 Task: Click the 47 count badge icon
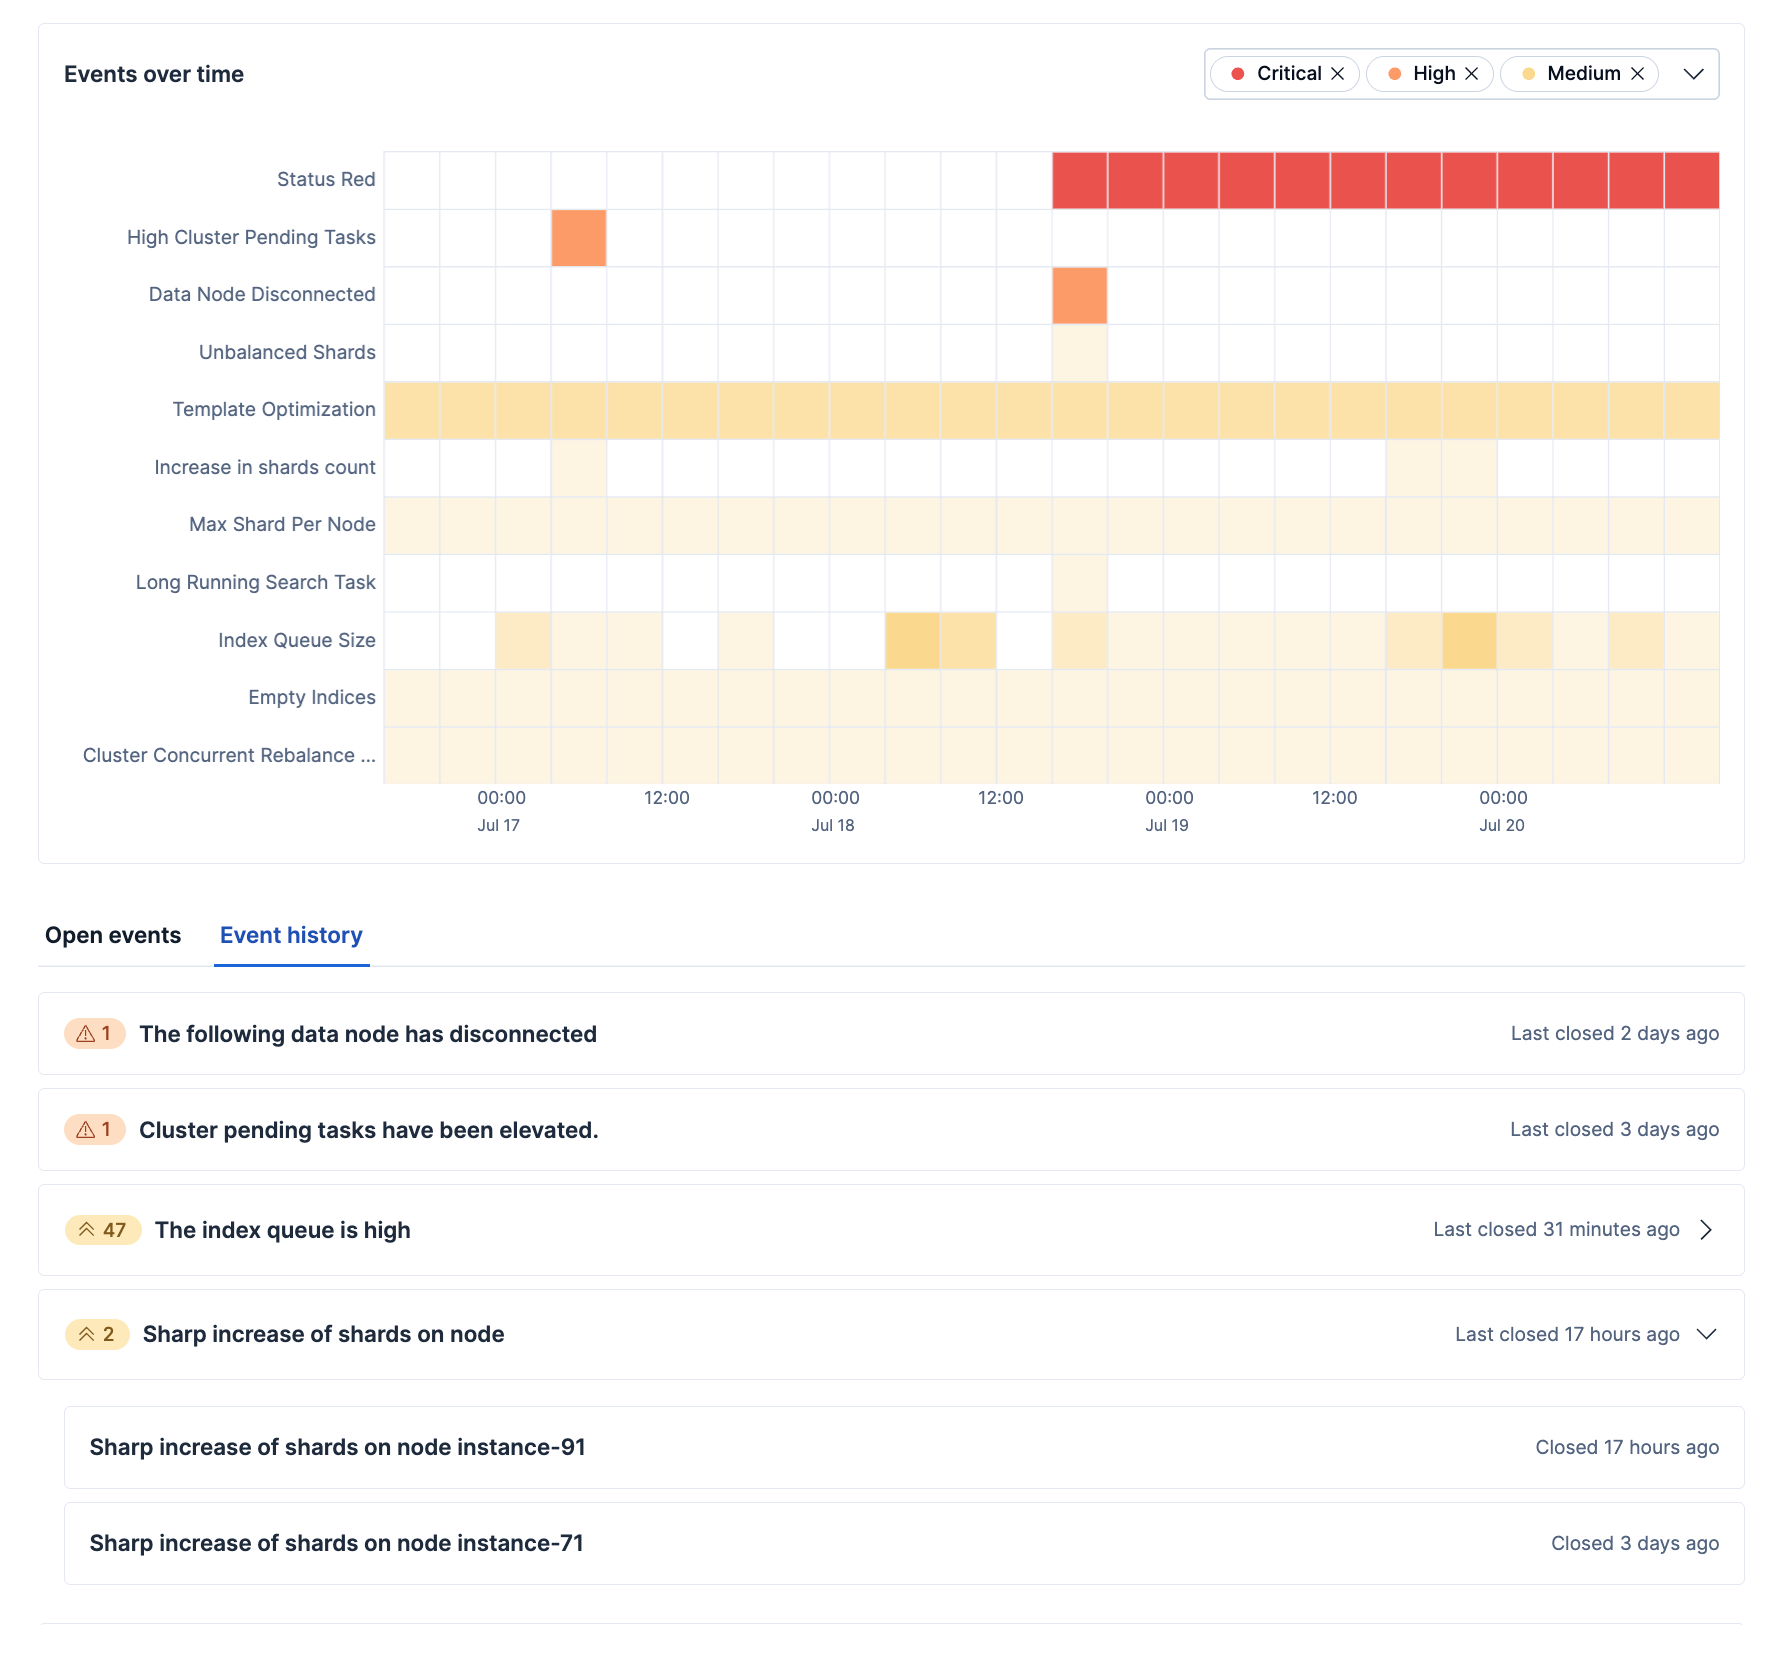point(103,1230)
